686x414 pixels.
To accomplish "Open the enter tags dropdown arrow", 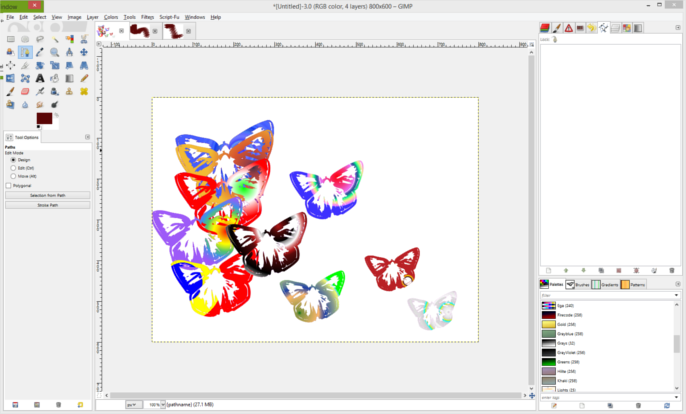I will (x=676, y=397).
